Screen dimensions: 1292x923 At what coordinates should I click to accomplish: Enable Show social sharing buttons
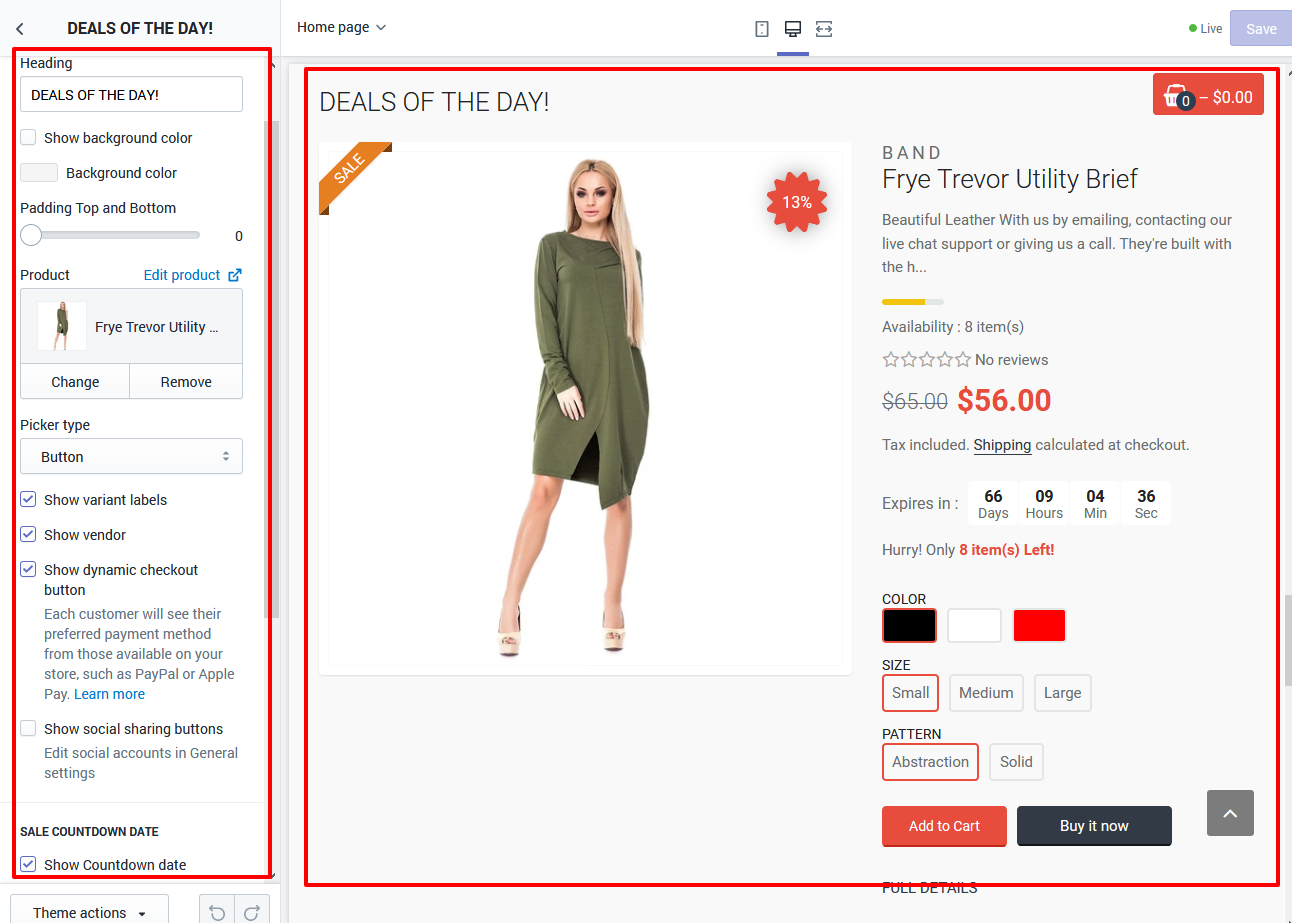[x=29, y=729]
